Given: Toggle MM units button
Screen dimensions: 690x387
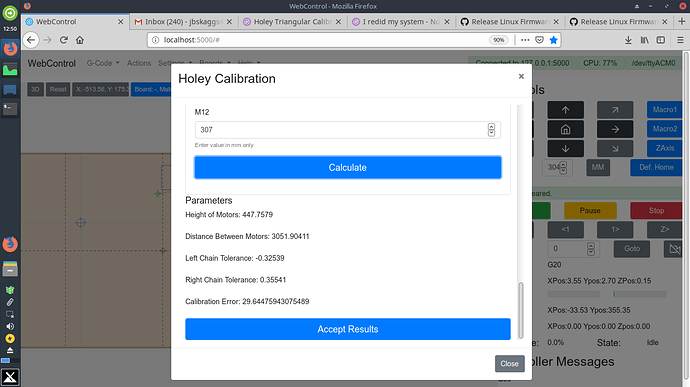Looking at the screenshot, I should (598, 167).
